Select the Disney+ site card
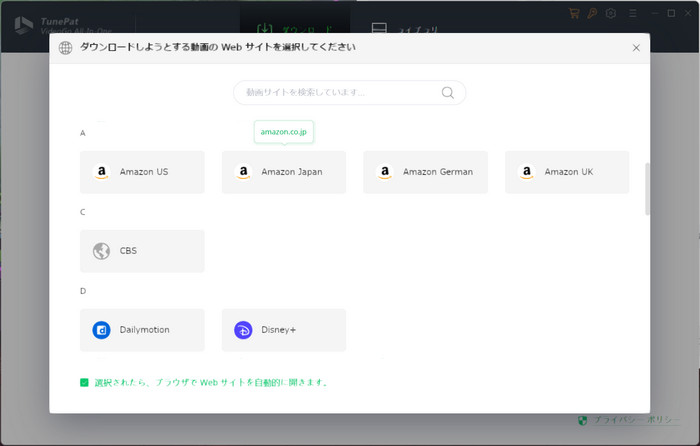The image size is (700, 446). [x=284, y=330]
